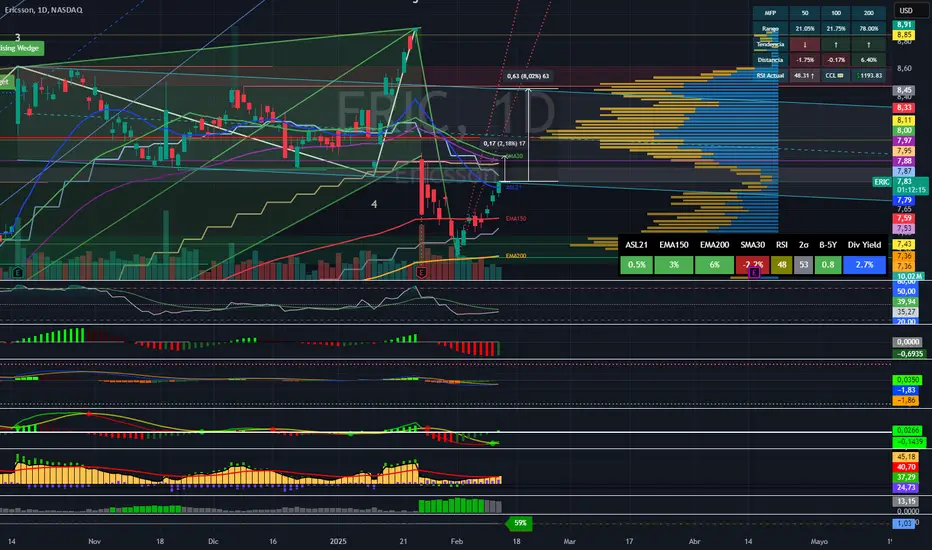The width and height of the screenshot is (932, 550).
Task: Click the yellow 8,85 price label
Action: (x=904, y=36)
